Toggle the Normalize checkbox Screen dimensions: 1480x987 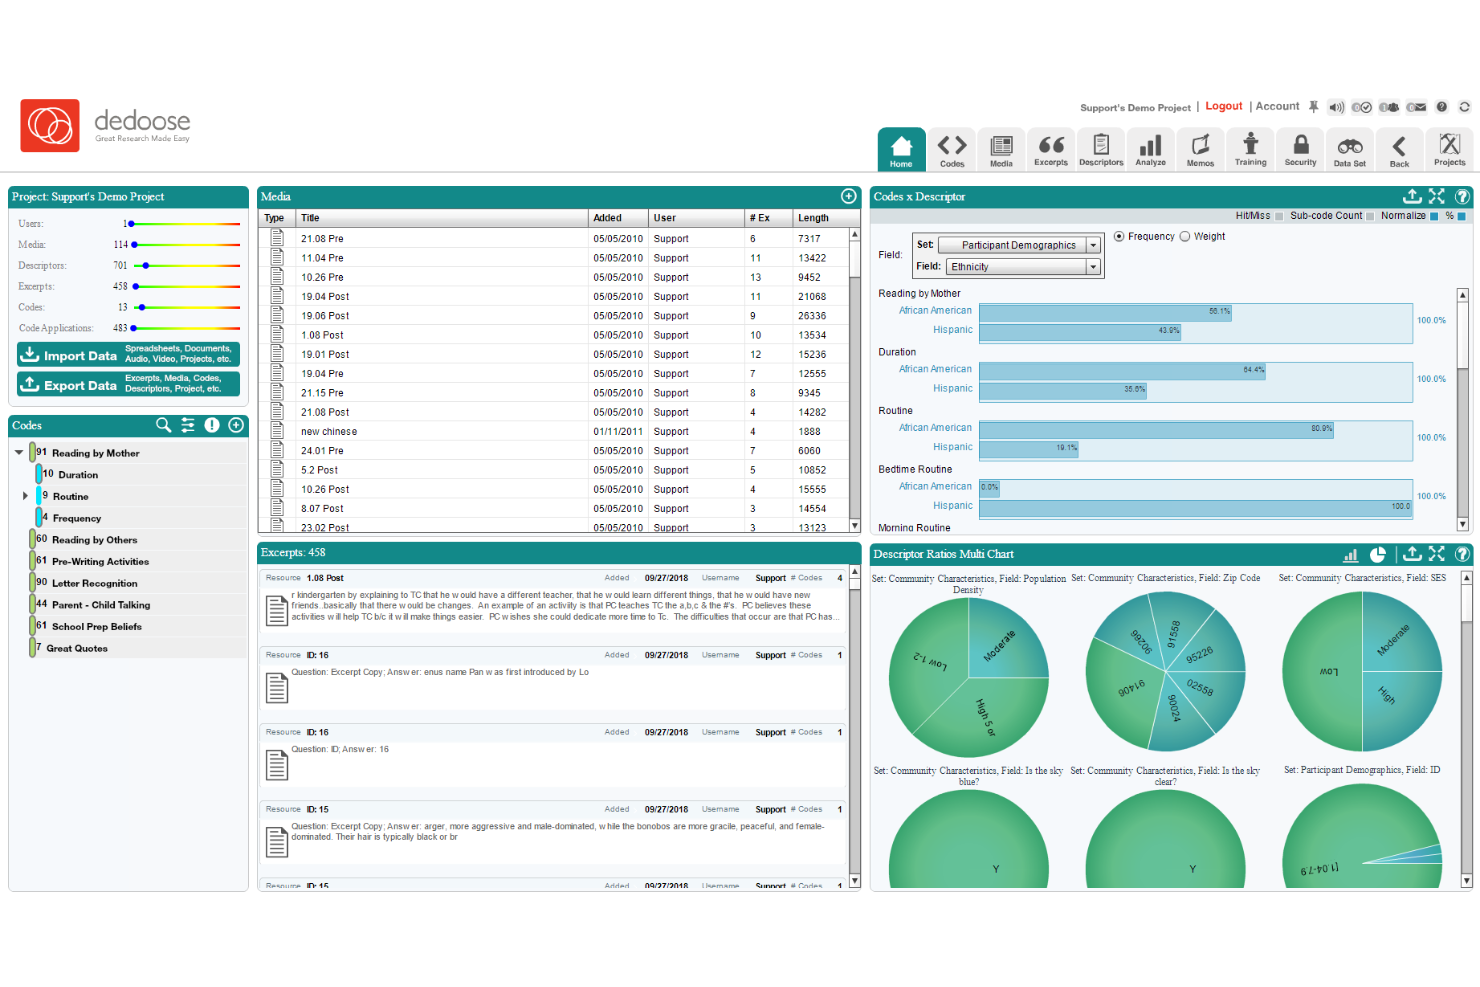(1434, 216)
